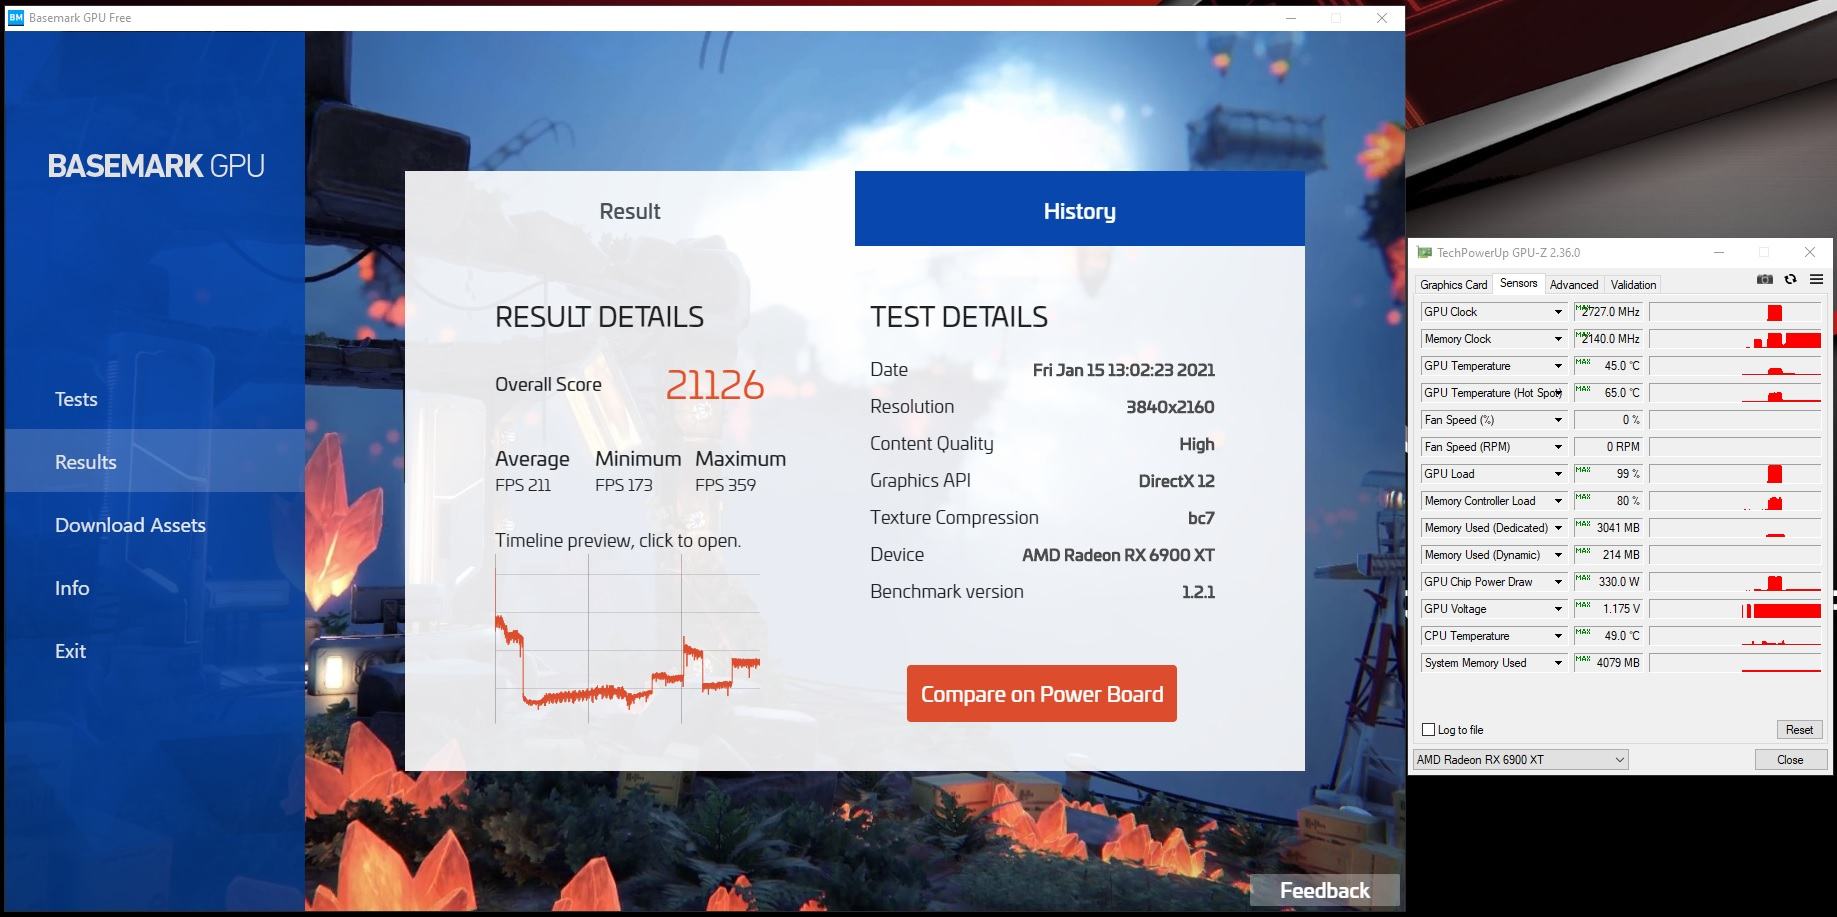Screen dimensions: 1837x917
Task: Open the Fan Speed (RPM) dropdown
Action: coord(1557,447)
